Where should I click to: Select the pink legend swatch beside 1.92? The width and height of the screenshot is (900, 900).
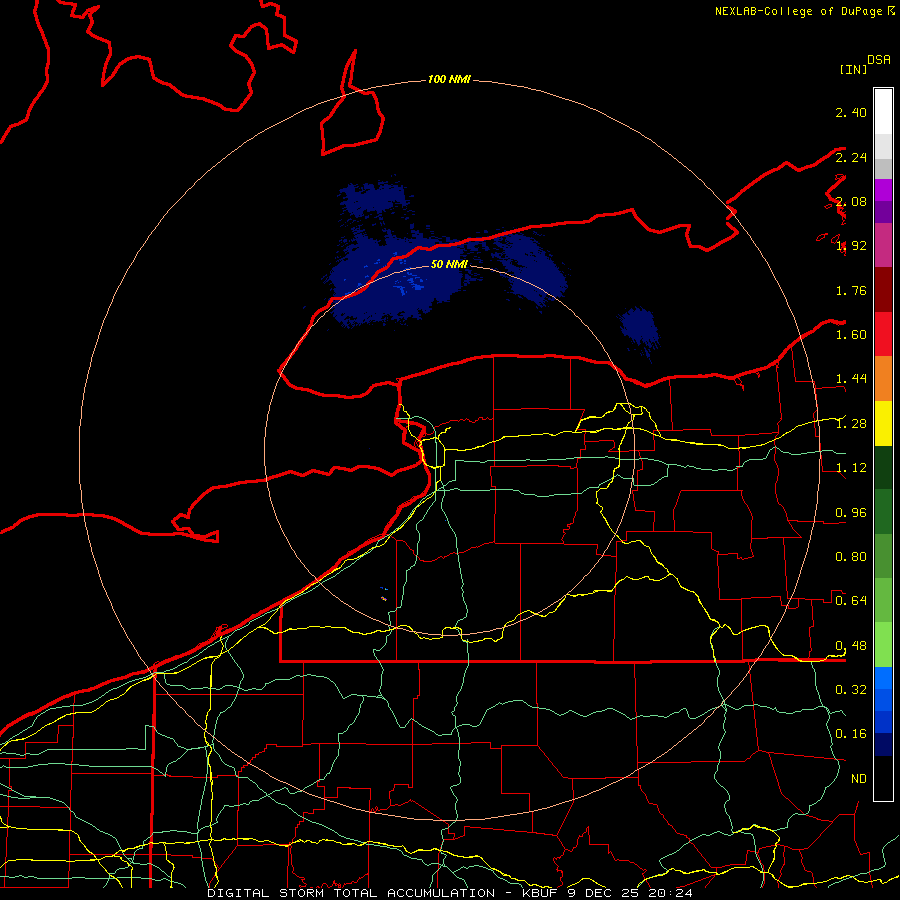[883, 245]
